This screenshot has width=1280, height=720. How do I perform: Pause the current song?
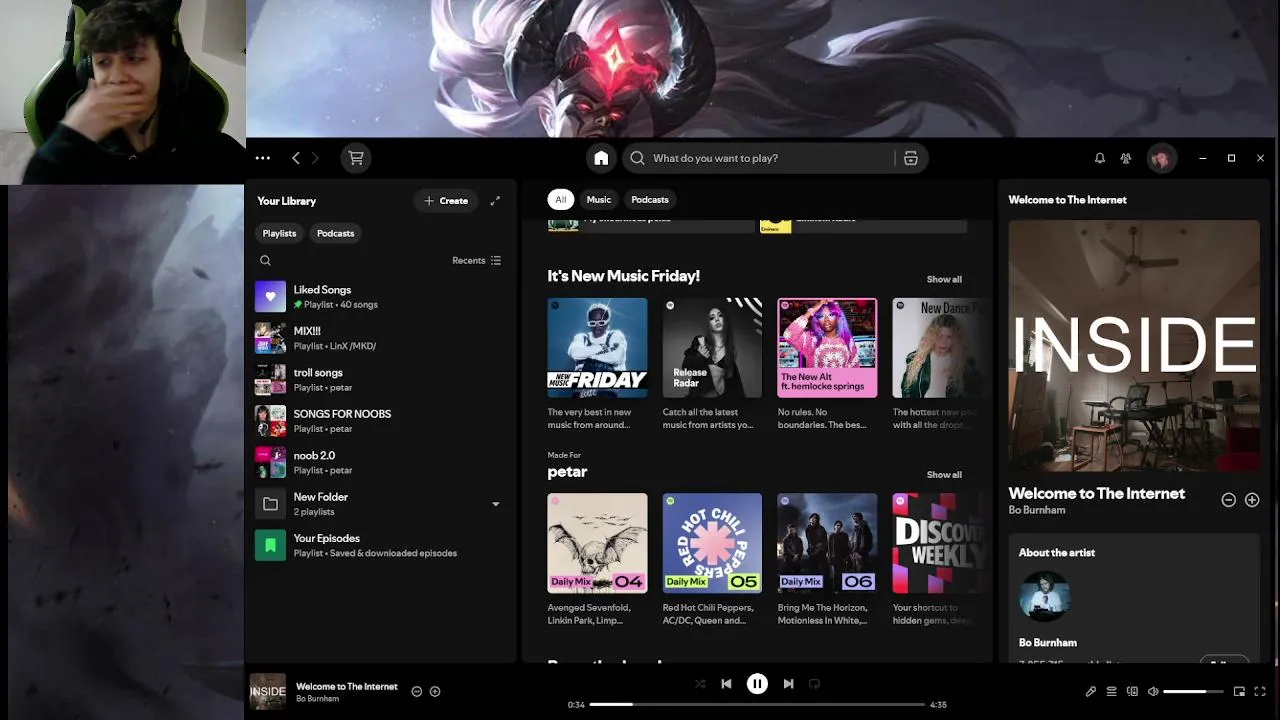point(757,684)
